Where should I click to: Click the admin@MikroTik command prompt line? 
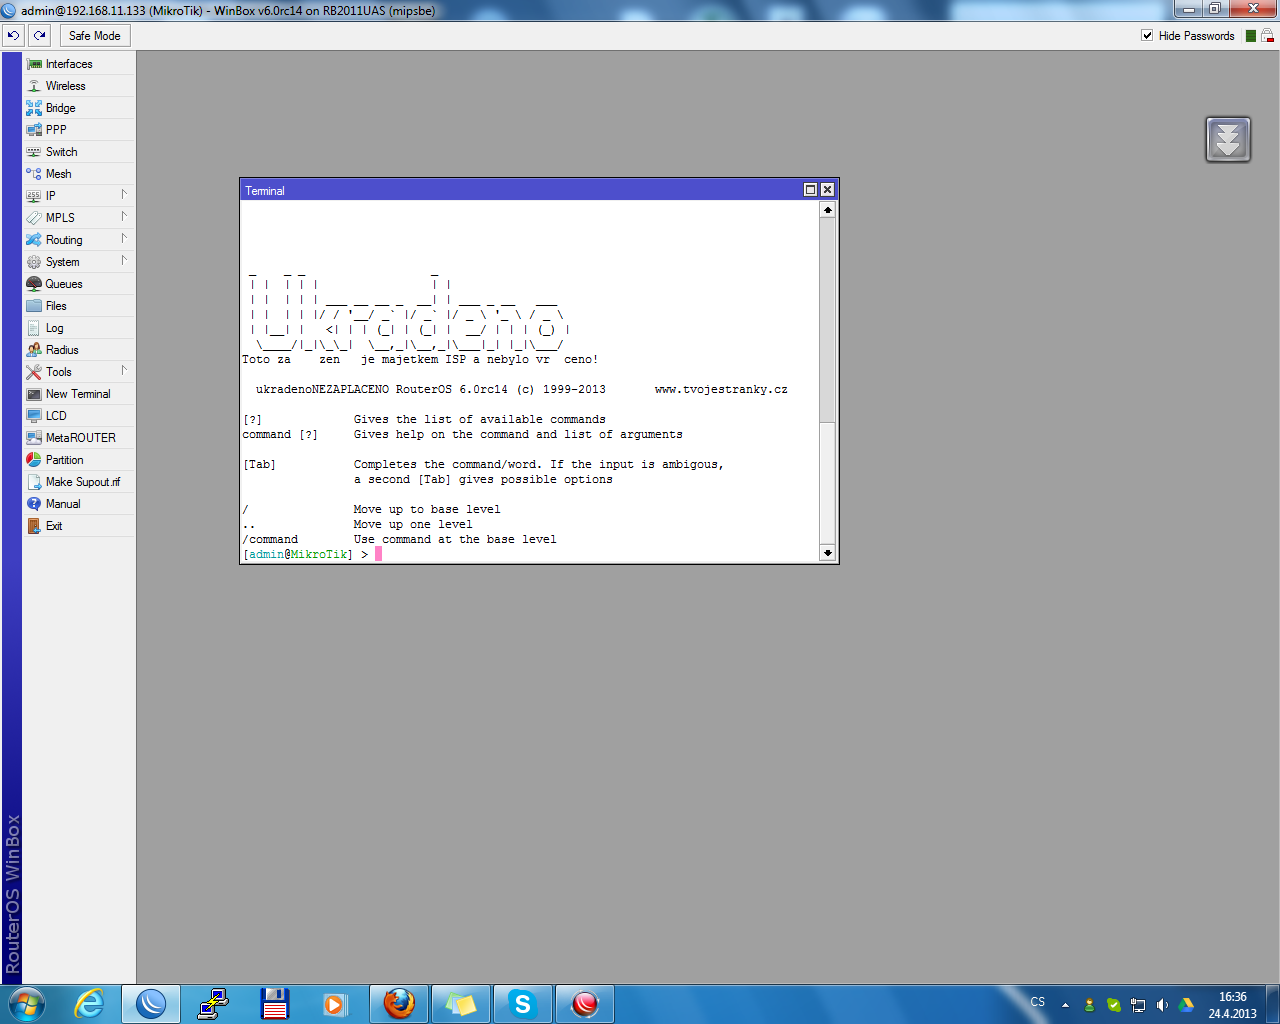[312, 554]
